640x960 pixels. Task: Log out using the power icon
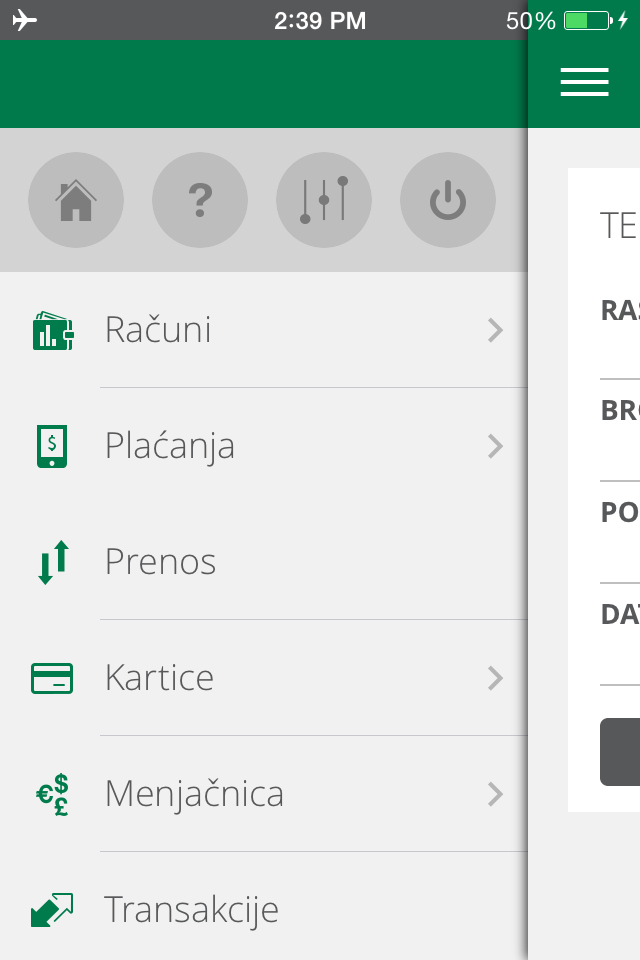point(448,201)
